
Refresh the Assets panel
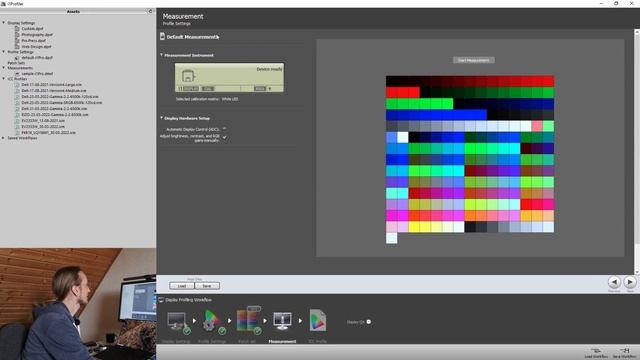pyautogui.click(x=150, y=11)
